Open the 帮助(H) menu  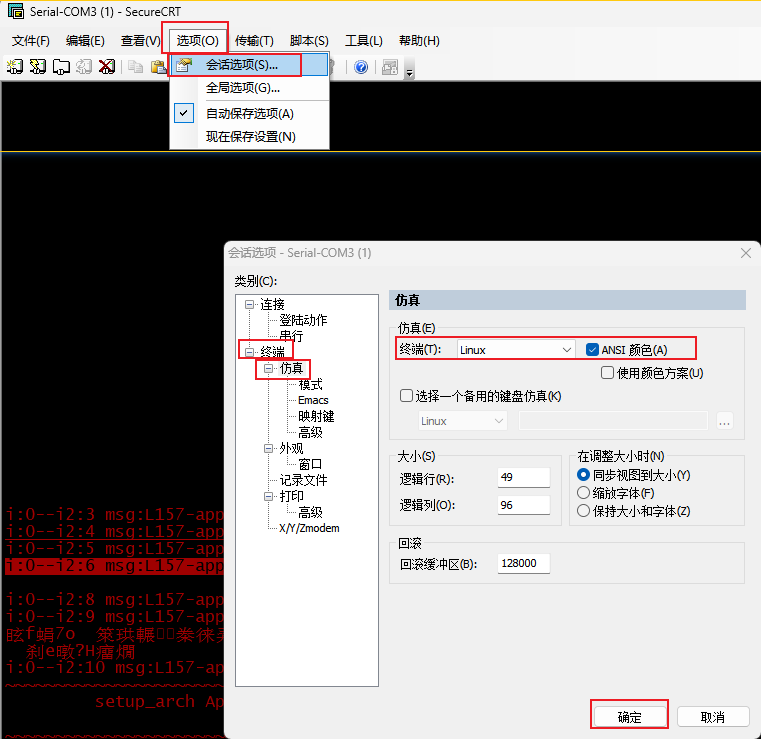[x=419, y=41]
